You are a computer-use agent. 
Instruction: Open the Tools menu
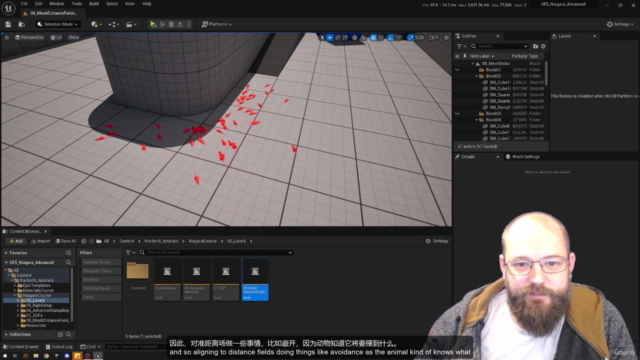click(77, 4)
